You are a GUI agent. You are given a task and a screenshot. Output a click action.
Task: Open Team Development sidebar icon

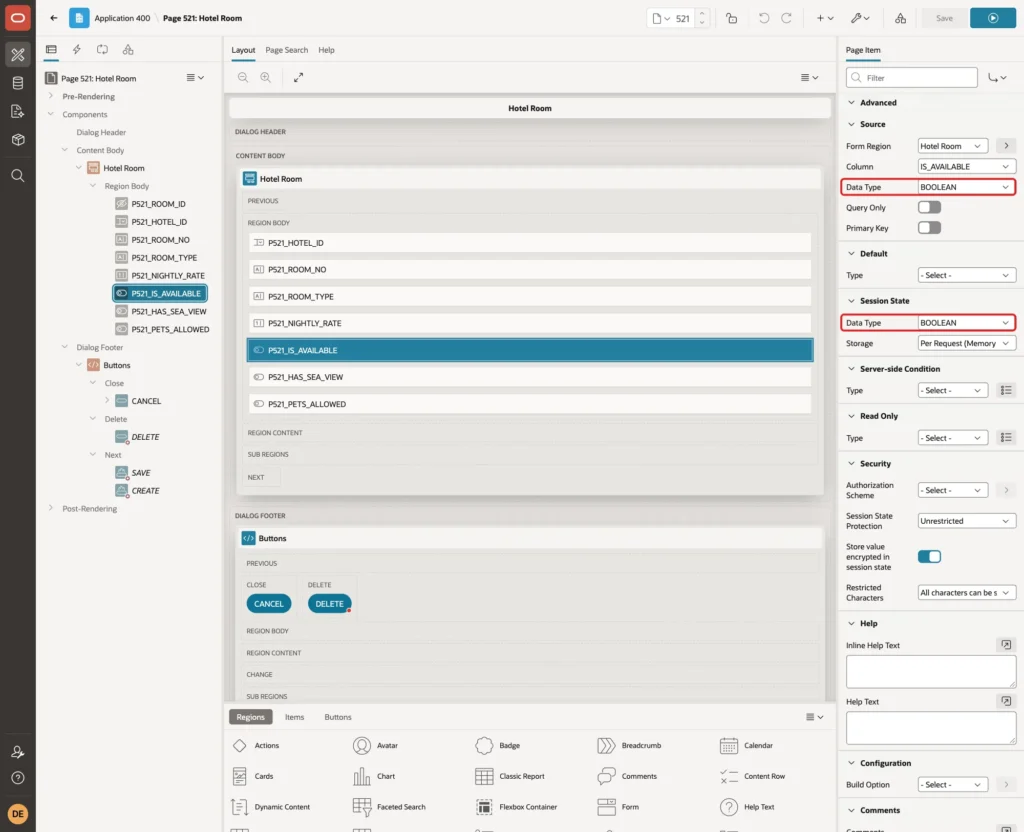[x=18, y=111]
